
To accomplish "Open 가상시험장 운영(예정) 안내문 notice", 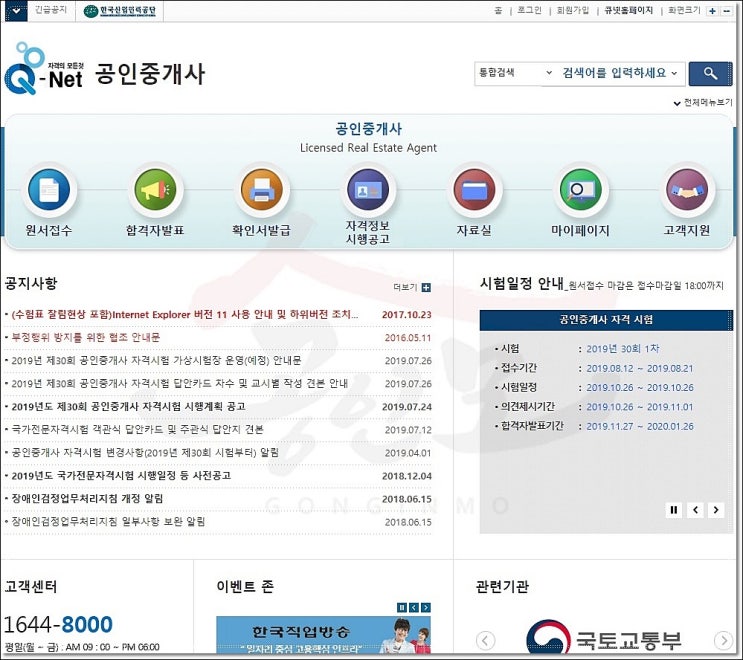I will (x=156, y=361).
